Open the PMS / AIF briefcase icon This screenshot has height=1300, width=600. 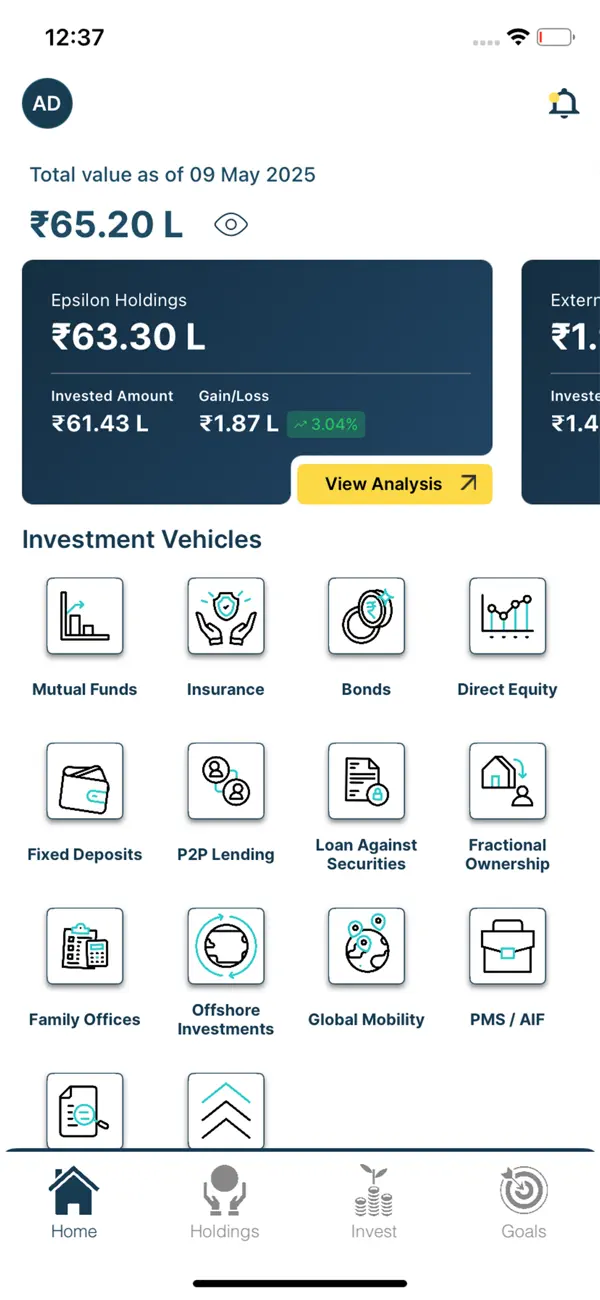pos(508,946)
